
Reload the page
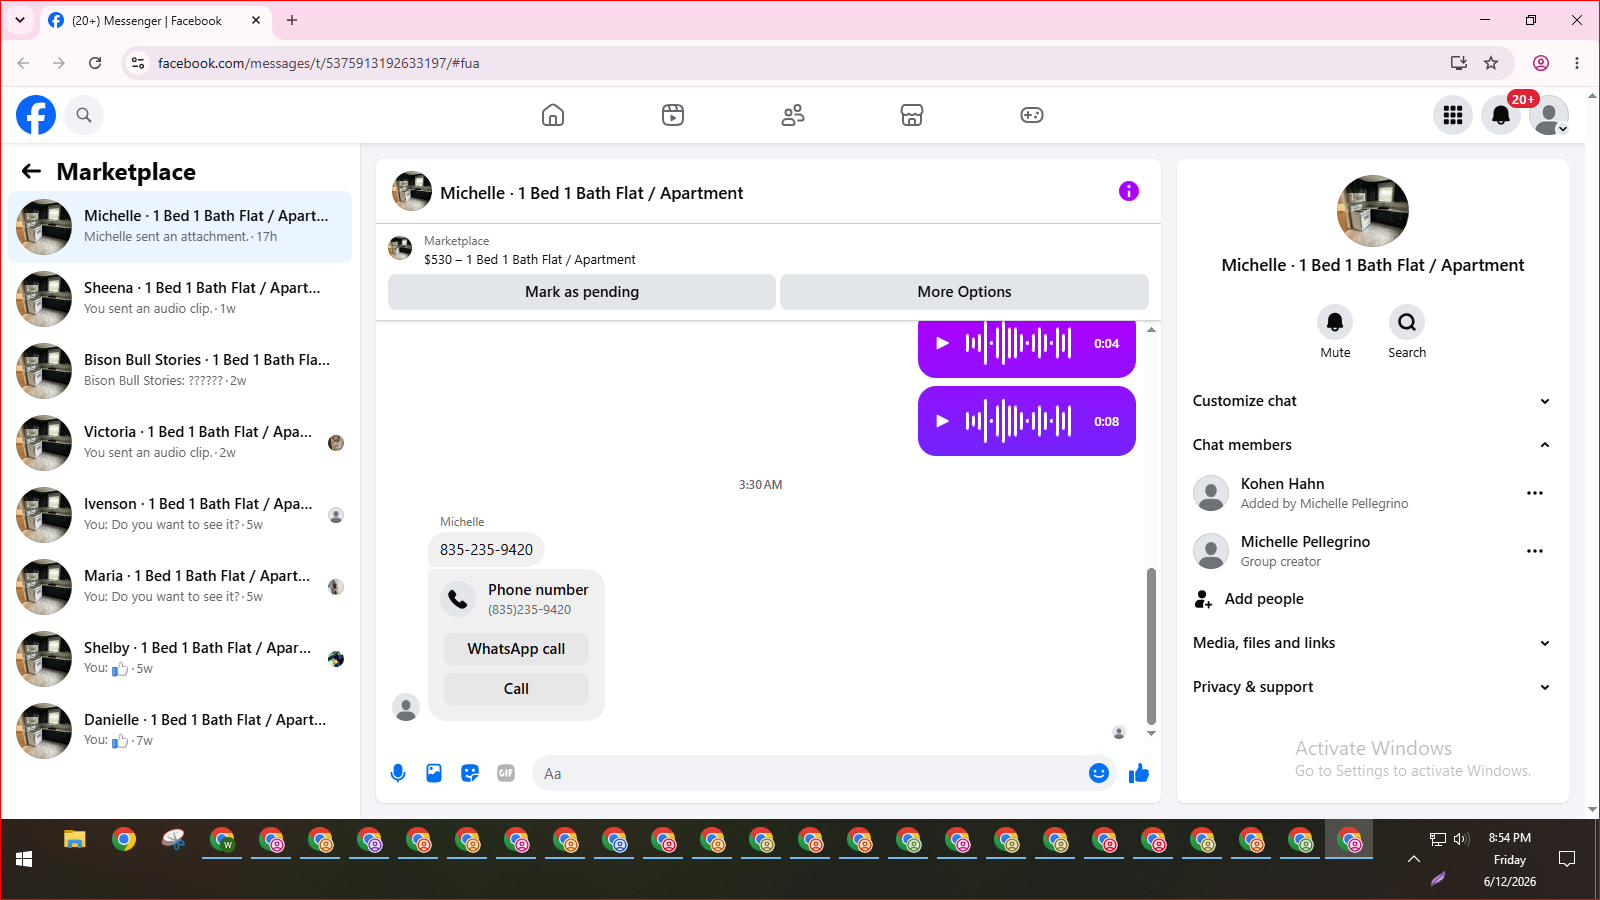[x=95, y=63]
